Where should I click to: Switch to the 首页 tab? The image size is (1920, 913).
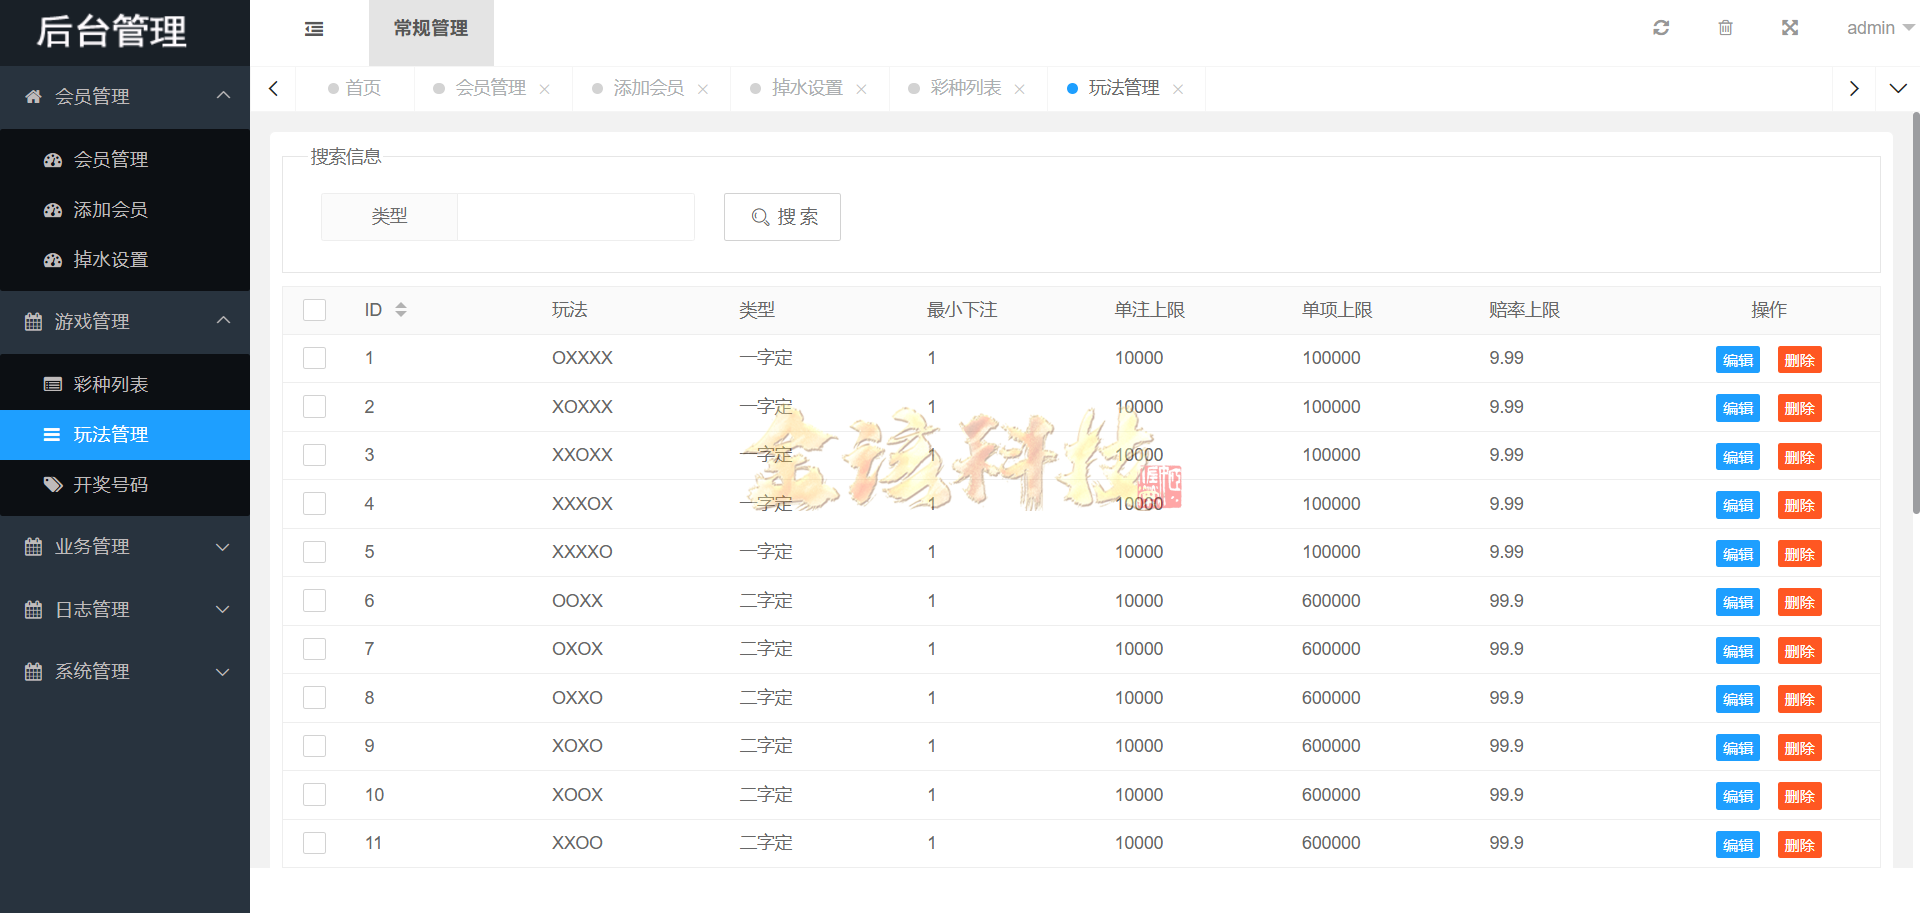(363, 88)
